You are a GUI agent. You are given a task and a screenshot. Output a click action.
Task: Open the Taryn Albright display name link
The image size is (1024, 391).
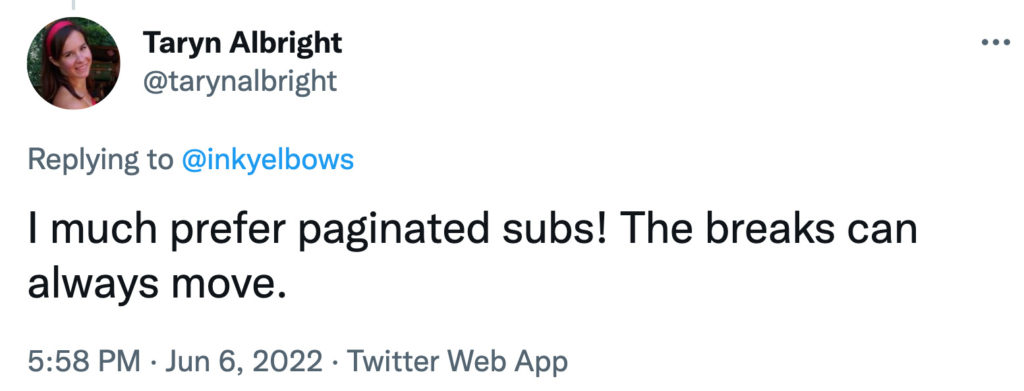pos(242,43)
